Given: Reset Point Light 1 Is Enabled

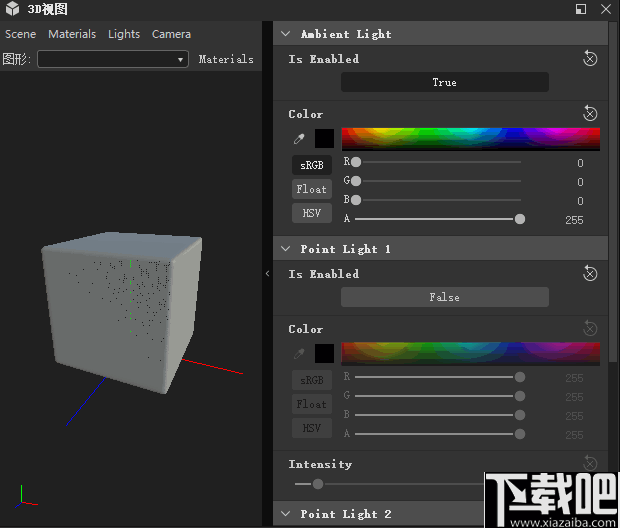Looking at the screenshot, I should (x=590, y=274).
